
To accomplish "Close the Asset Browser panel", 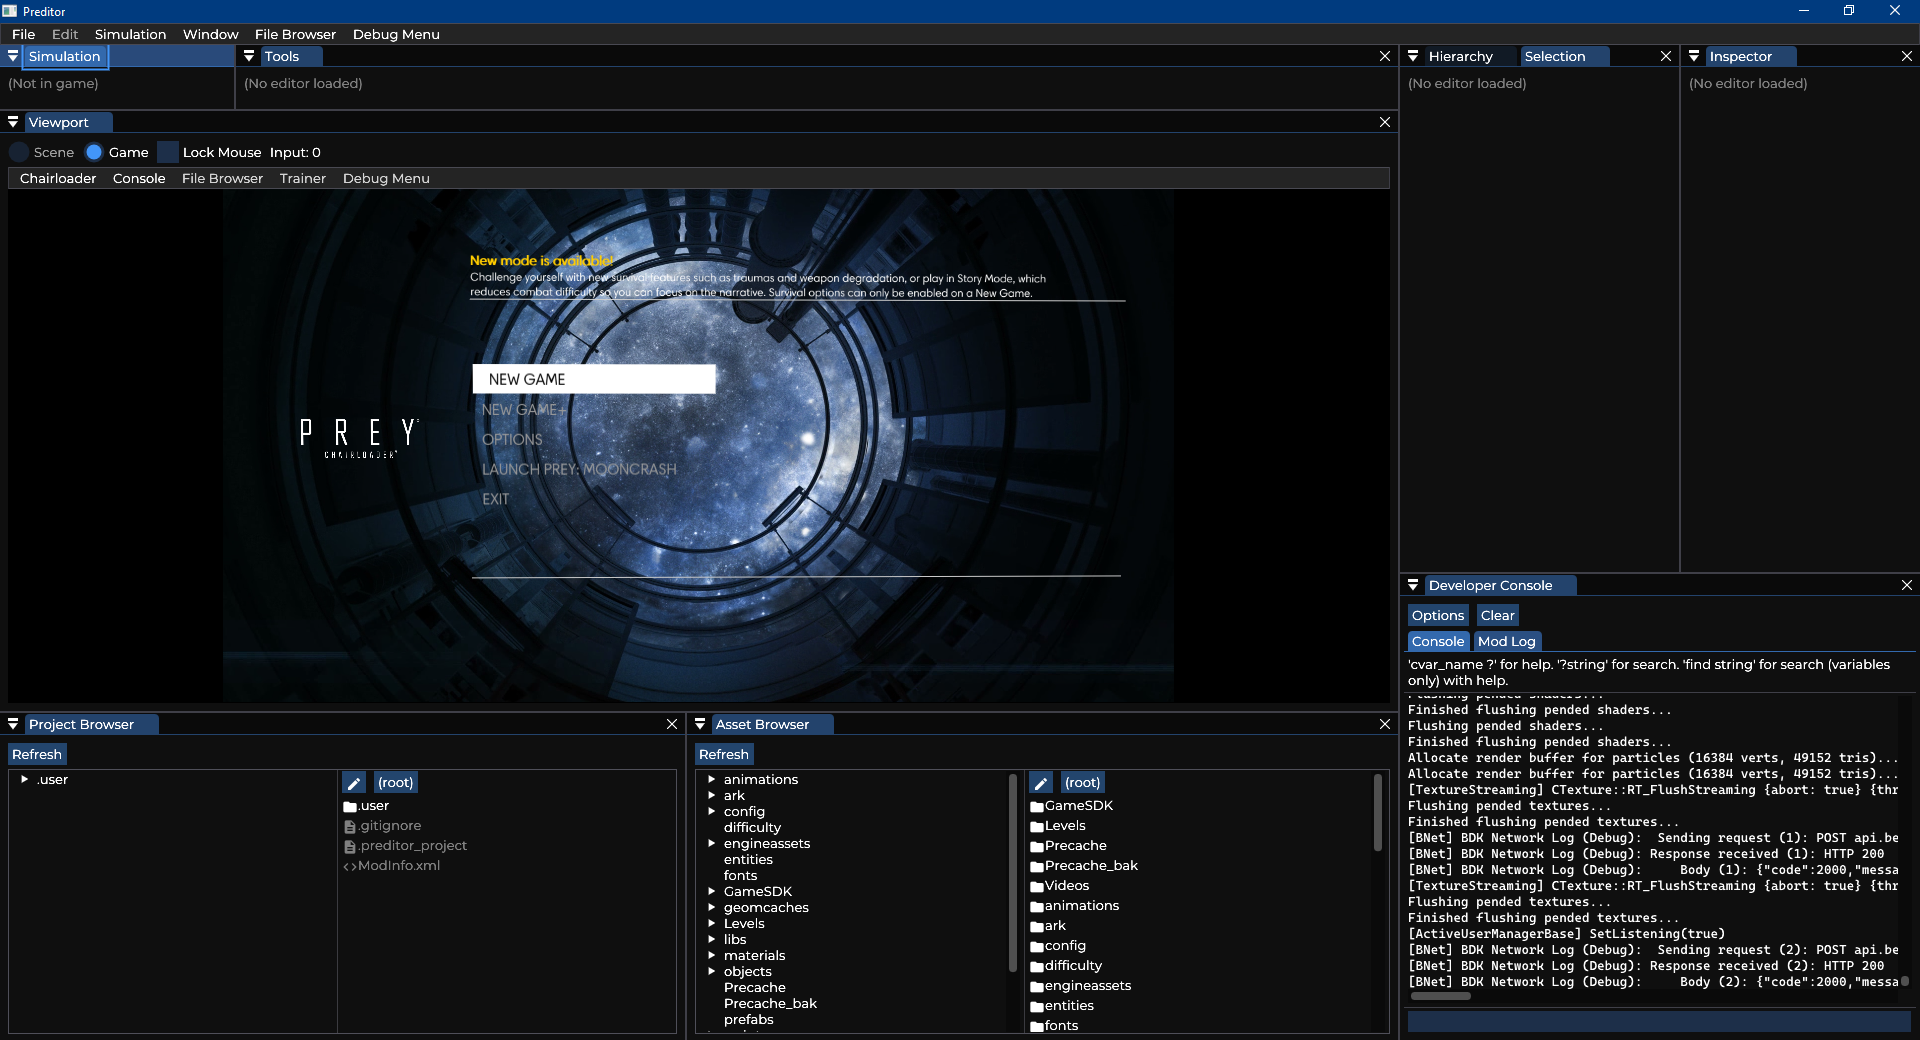I will (1385, 724).
